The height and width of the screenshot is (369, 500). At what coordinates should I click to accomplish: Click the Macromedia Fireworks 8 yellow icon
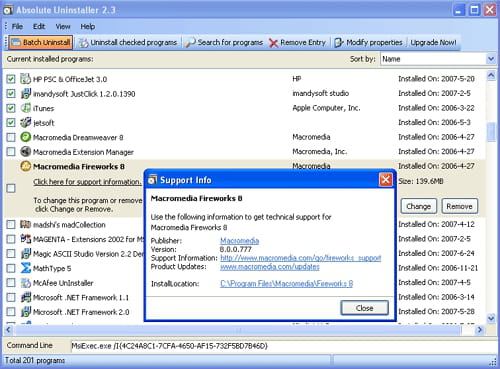25,166
